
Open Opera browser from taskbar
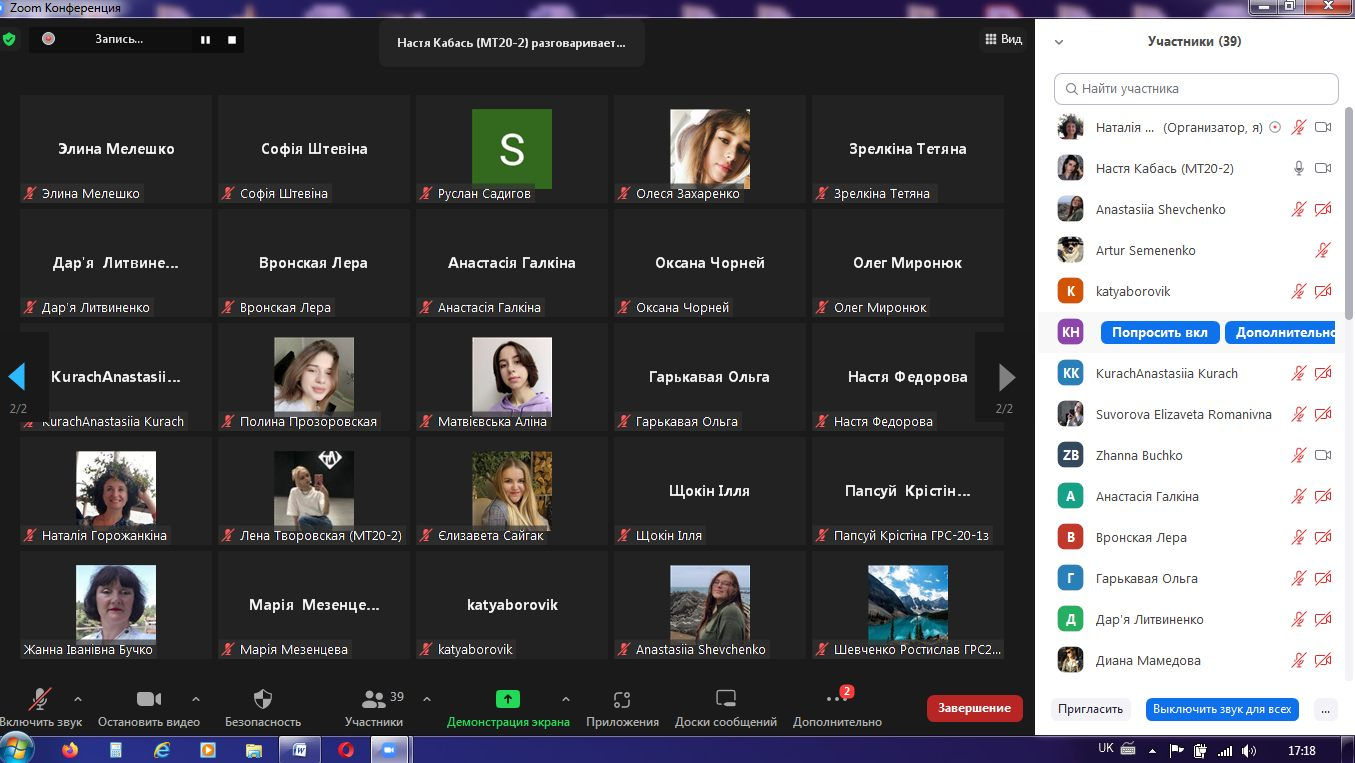click(x=346, y=749)
